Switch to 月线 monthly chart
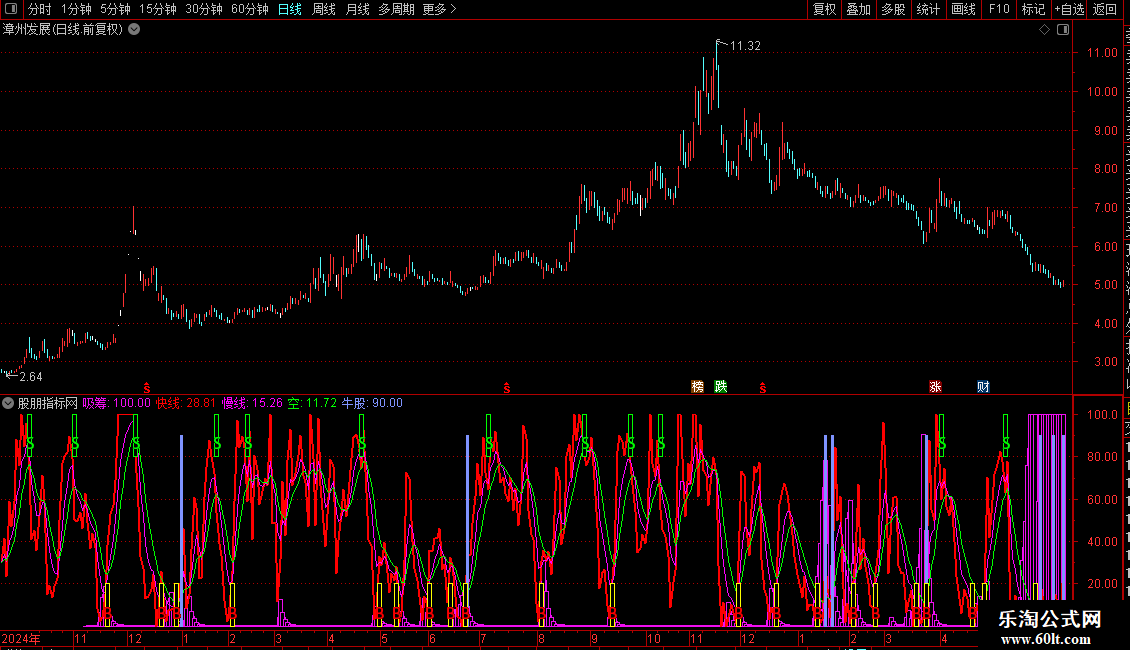The height and width of the screenshot is (650, 1130). [x=357, y=9]
